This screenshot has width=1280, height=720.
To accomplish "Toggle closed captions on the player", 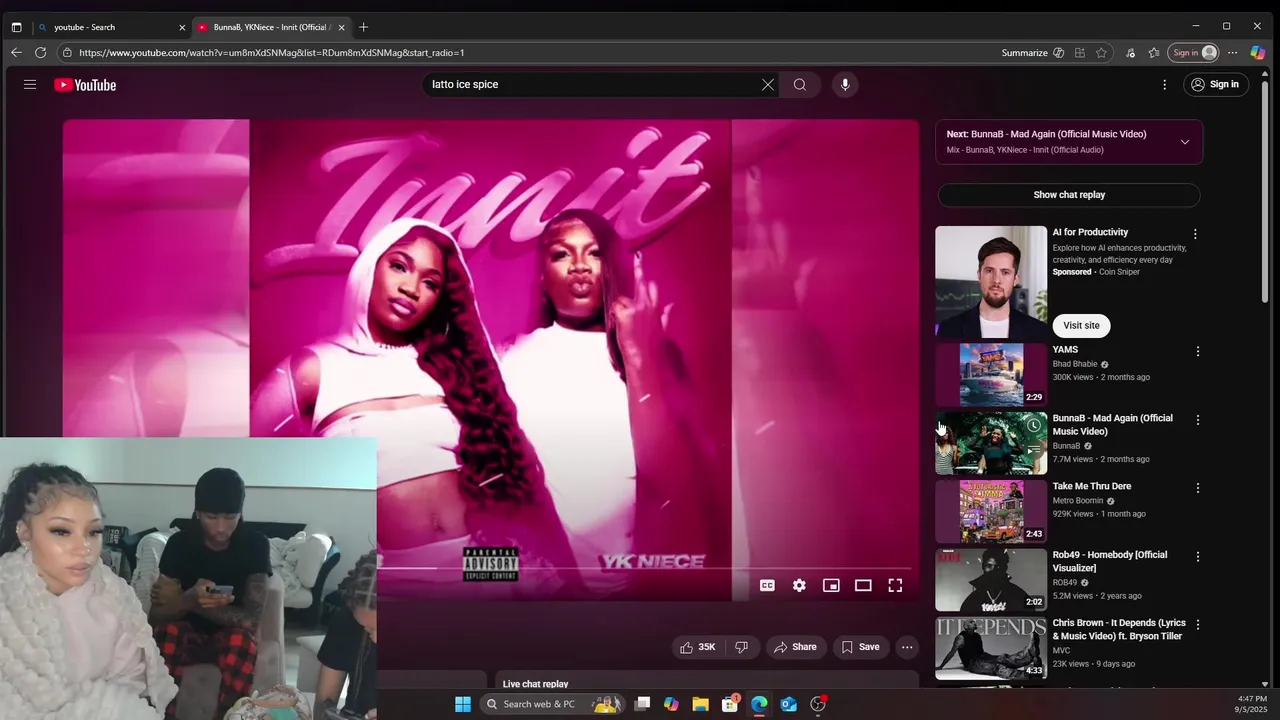I will coord(767,586).
